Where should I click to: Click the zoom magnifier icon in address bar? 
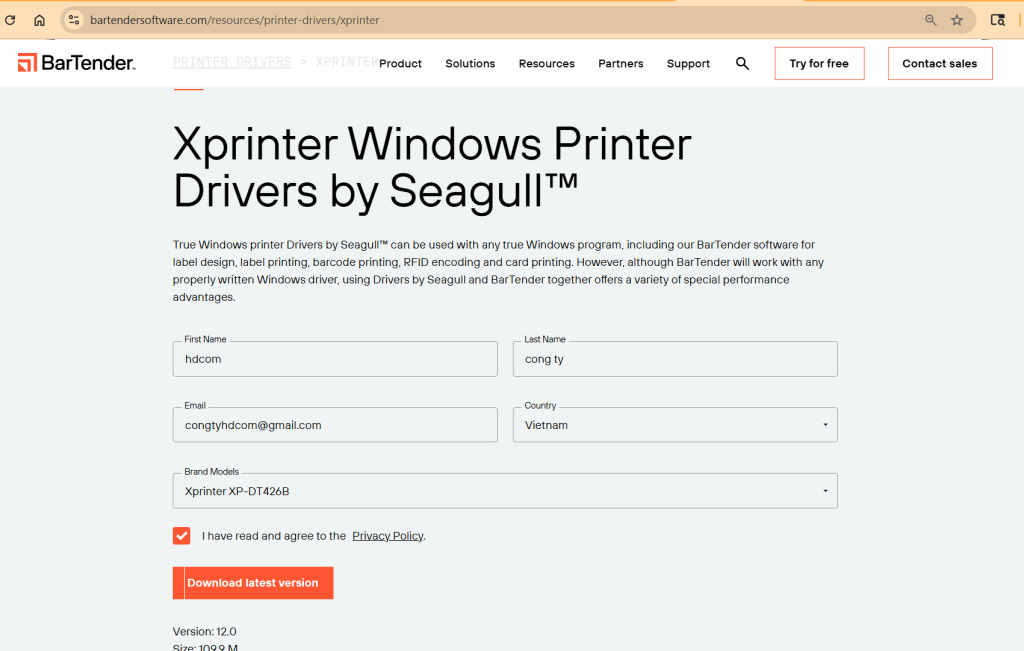coord(931,20)
